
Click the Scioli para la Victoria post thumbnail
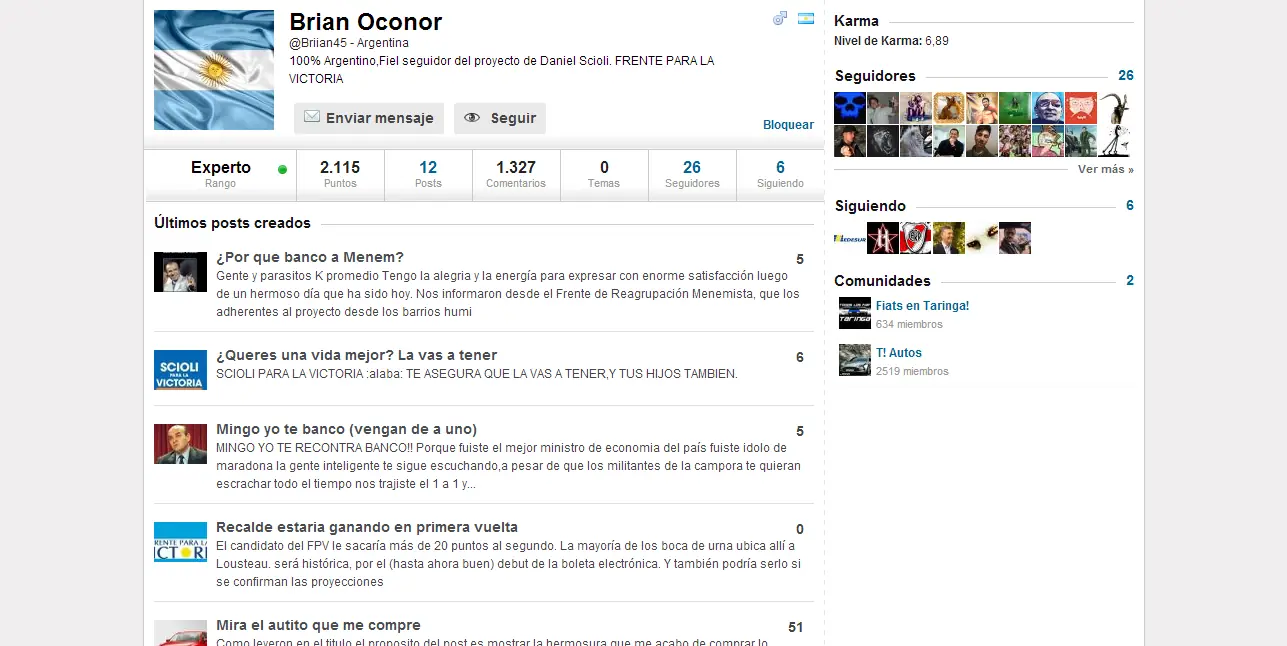pyautogui.click(x=180, y=370)
